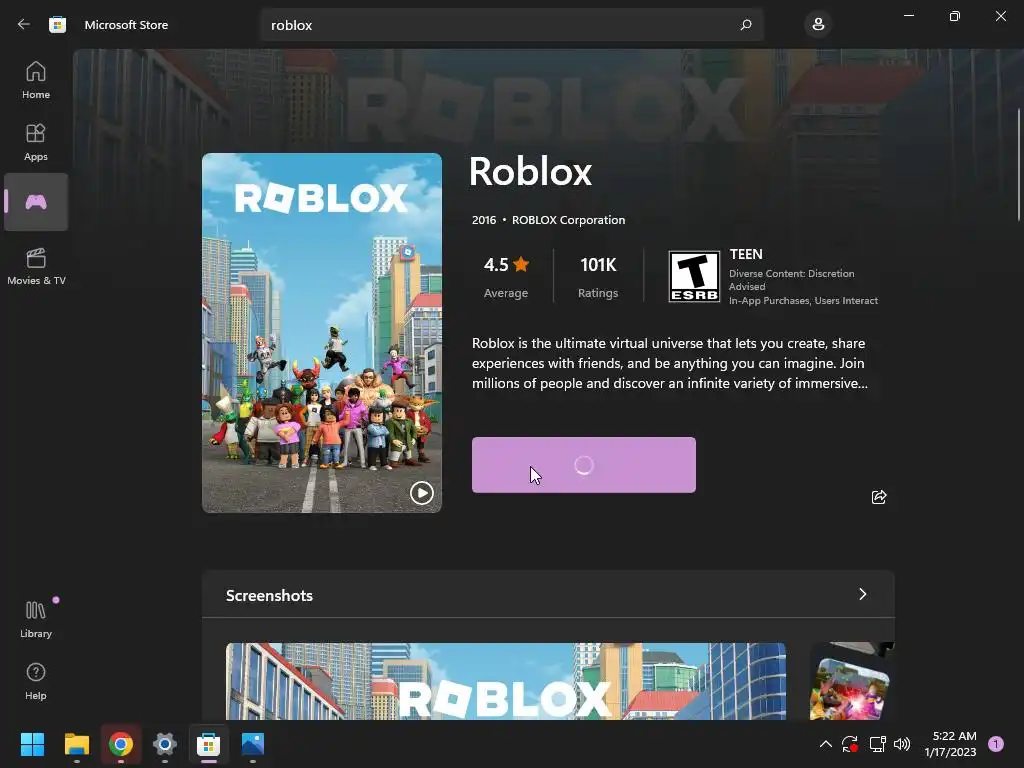Open the notification badge in tray
The image size is (1024, 768).
pos(996,744)
